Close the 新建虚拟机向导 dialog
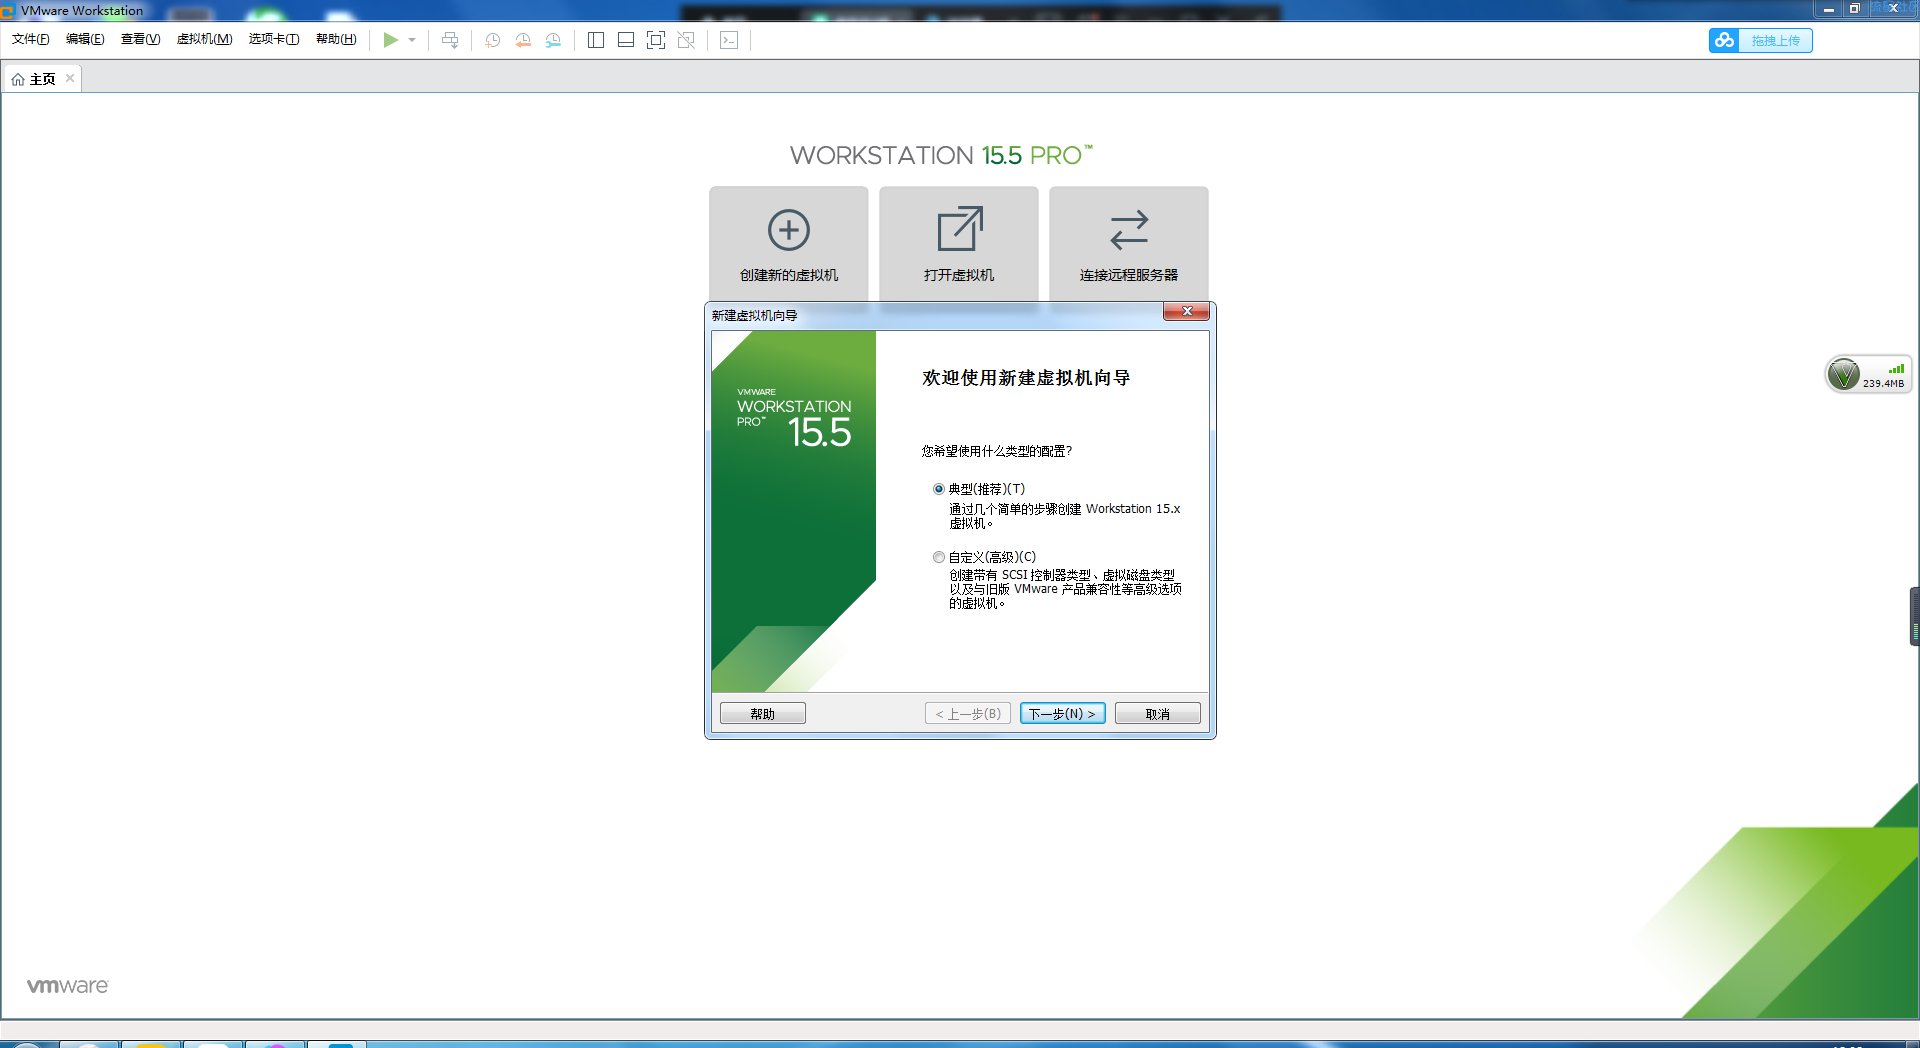The height and width of the screenshot is (1048, 1920). (x=1187, y=312)
